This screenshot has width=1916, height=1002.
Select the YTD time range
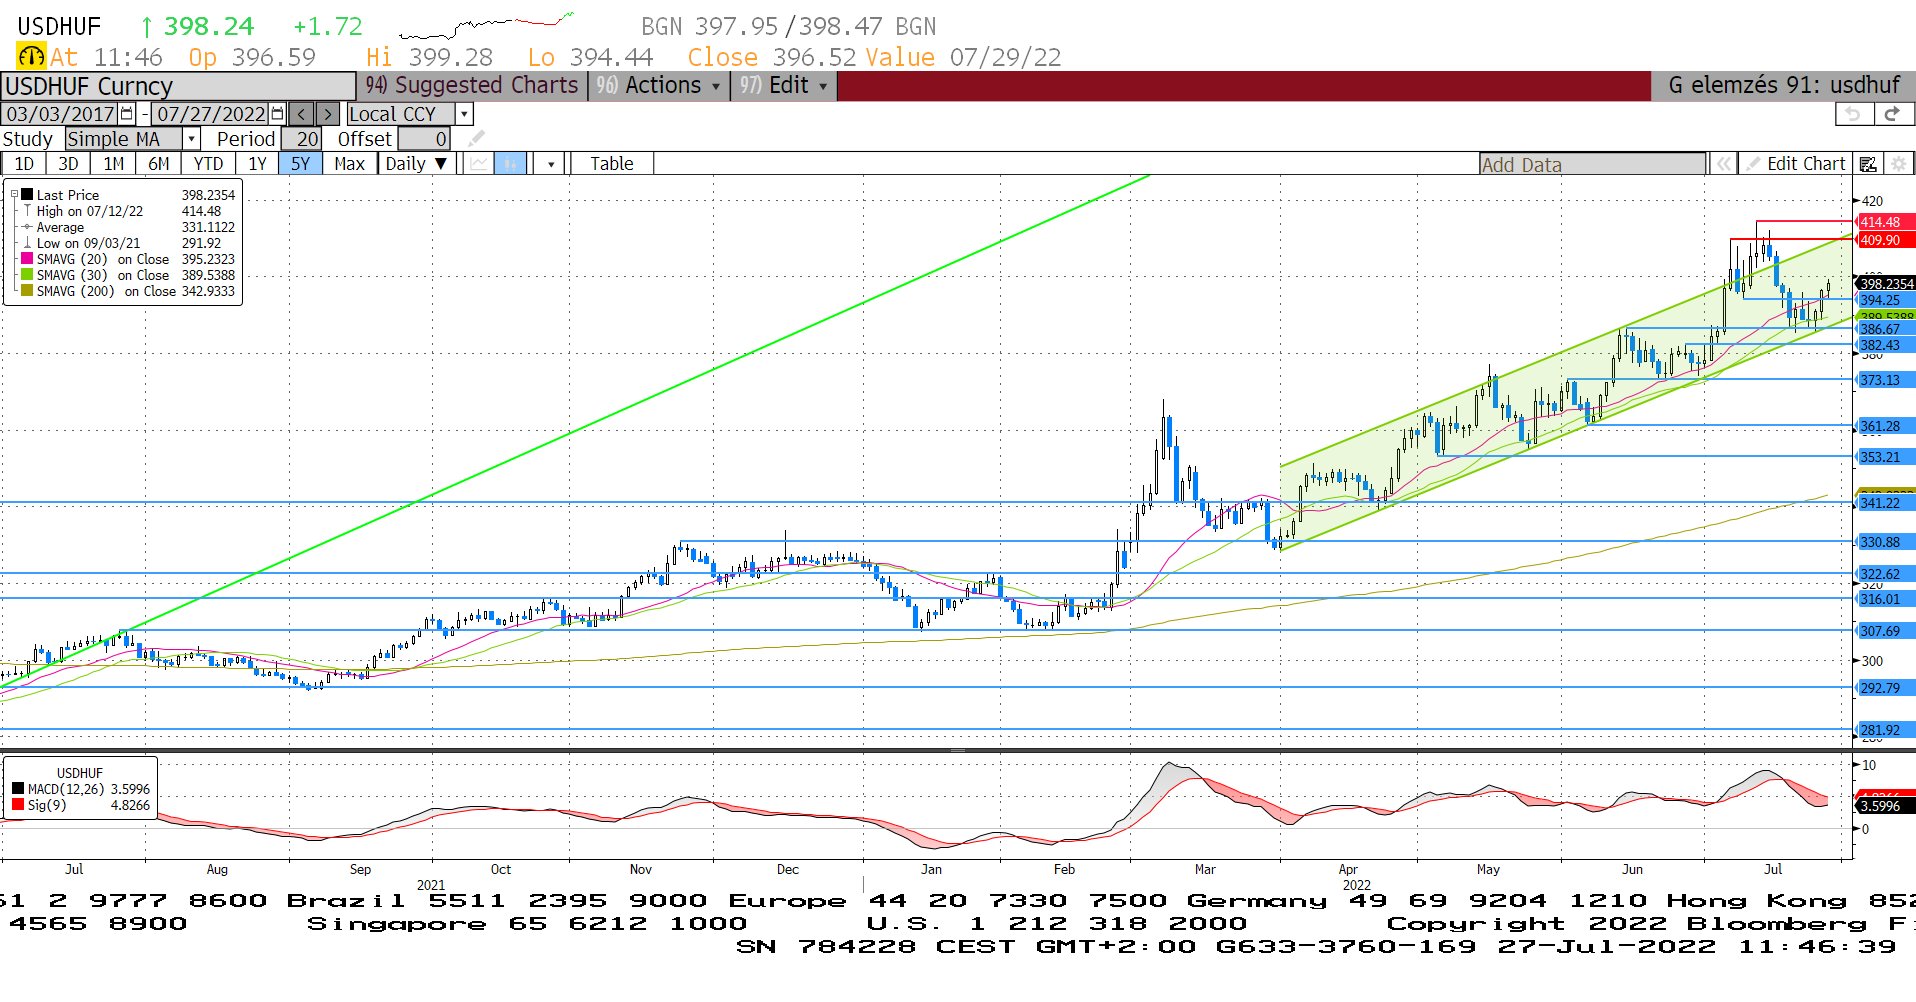pos(208,164)
